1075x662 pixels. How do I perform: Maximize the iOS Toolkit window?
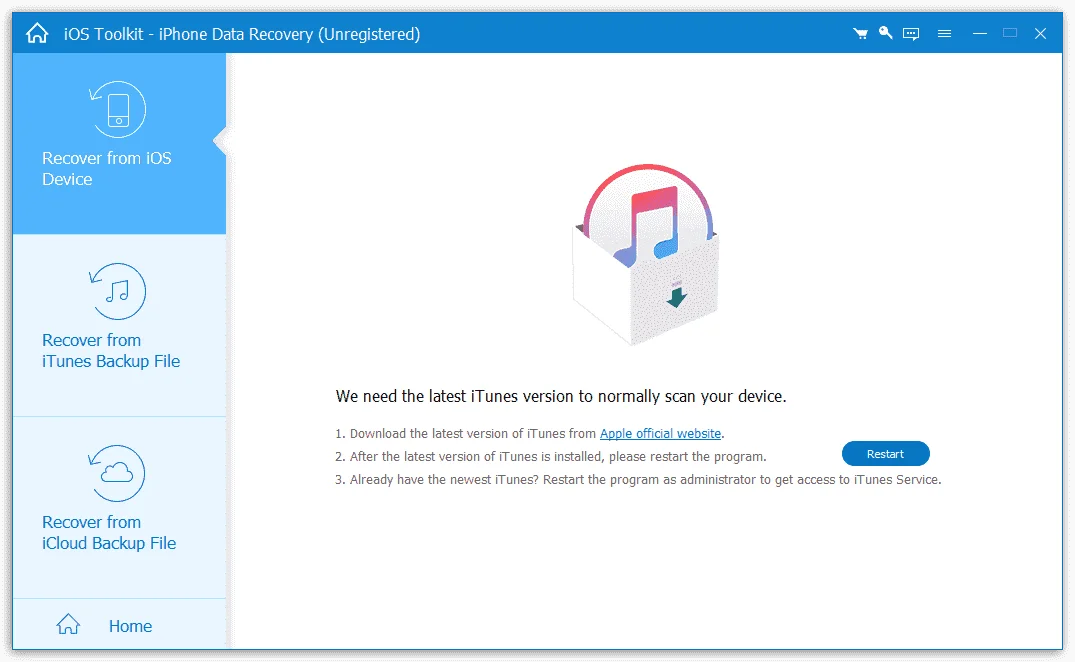tap(1010, 33)
